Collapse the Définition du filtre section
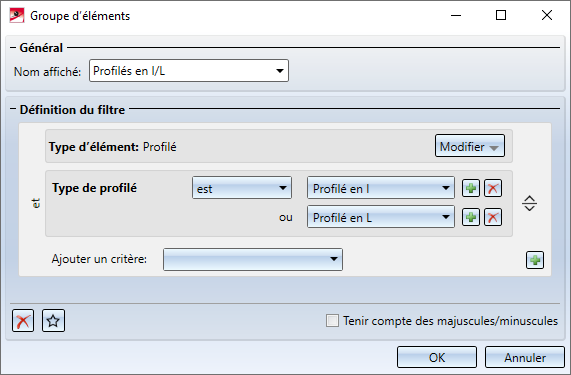571x375 pixels. 13,109
